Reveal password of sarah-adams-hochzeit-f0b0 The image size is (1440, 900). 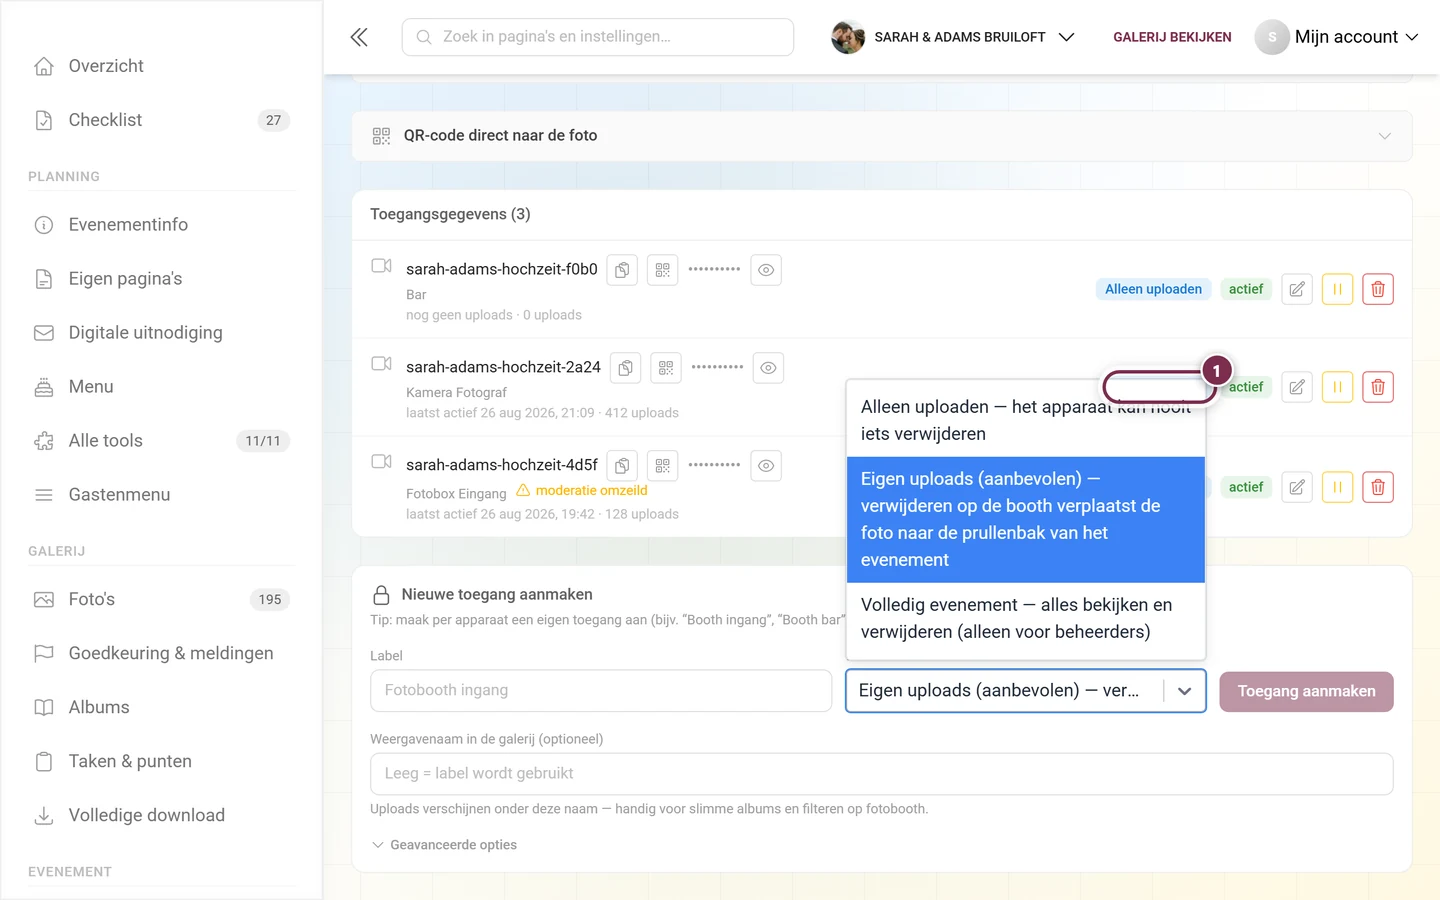pos(766,270)
